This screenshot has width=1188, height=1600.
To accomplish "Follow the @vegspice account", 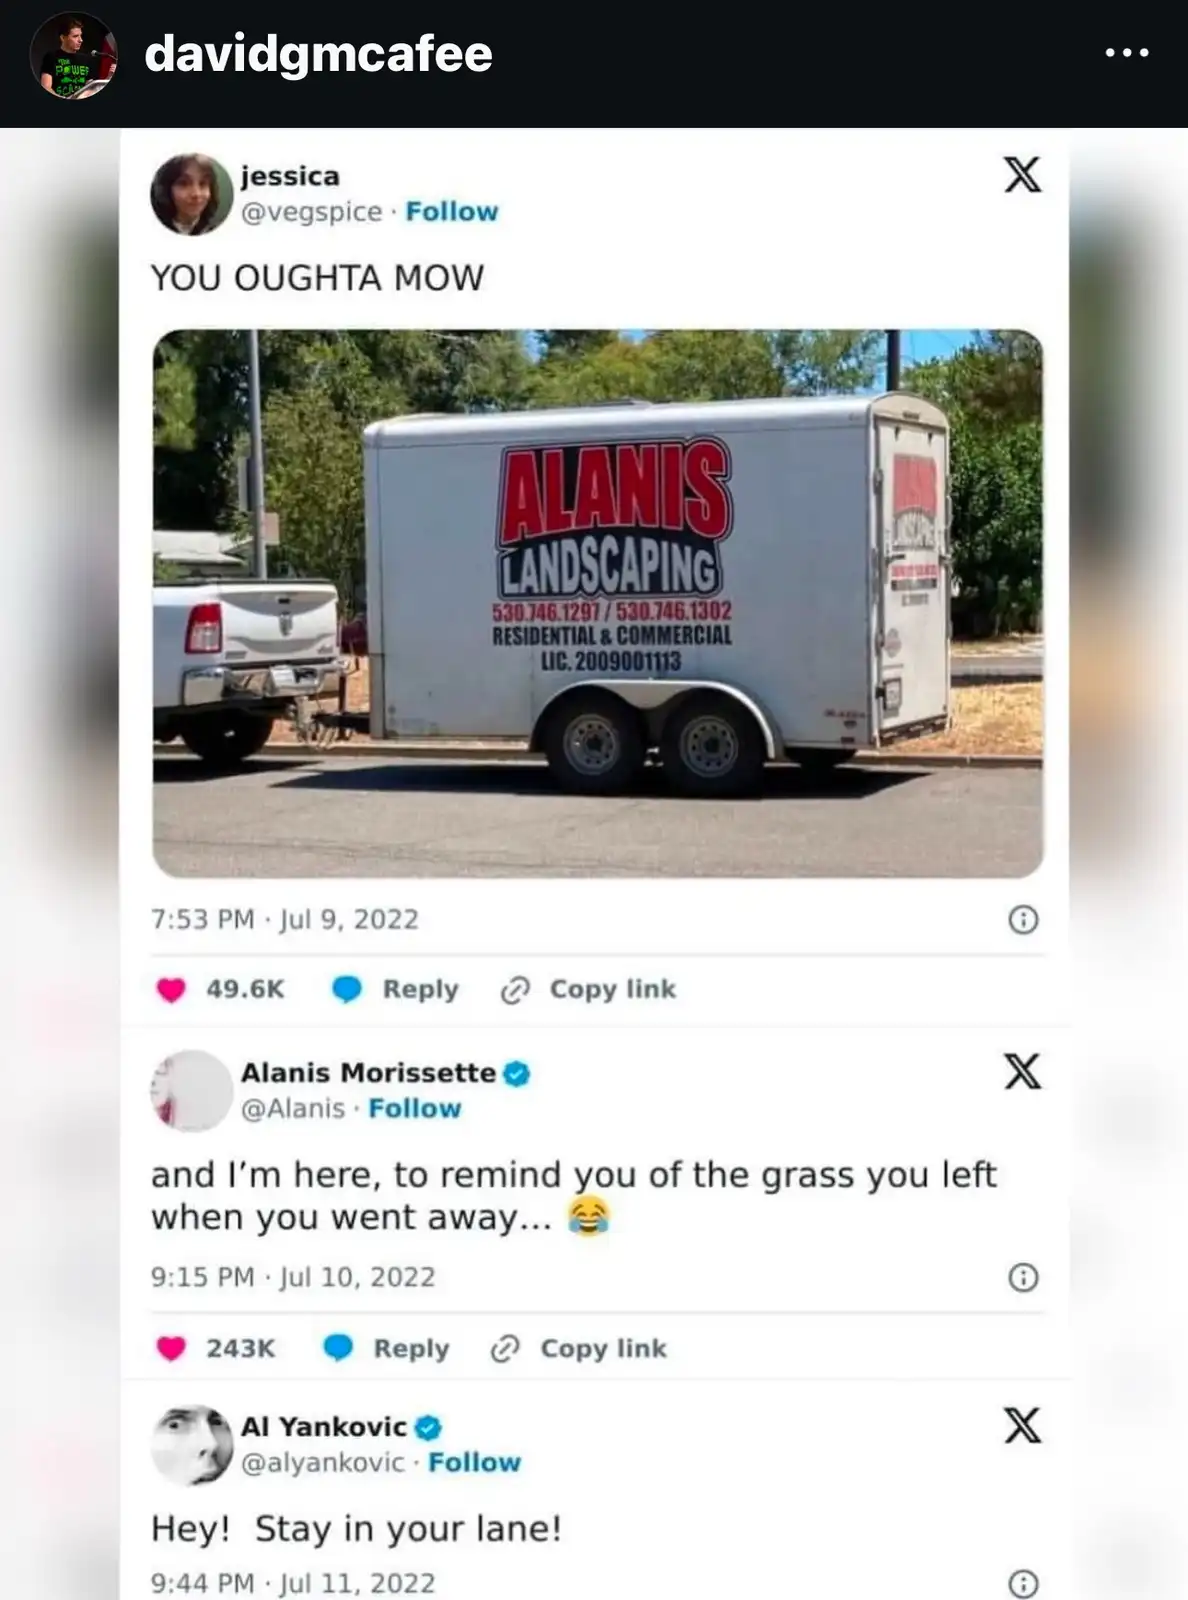I will 452,212.
